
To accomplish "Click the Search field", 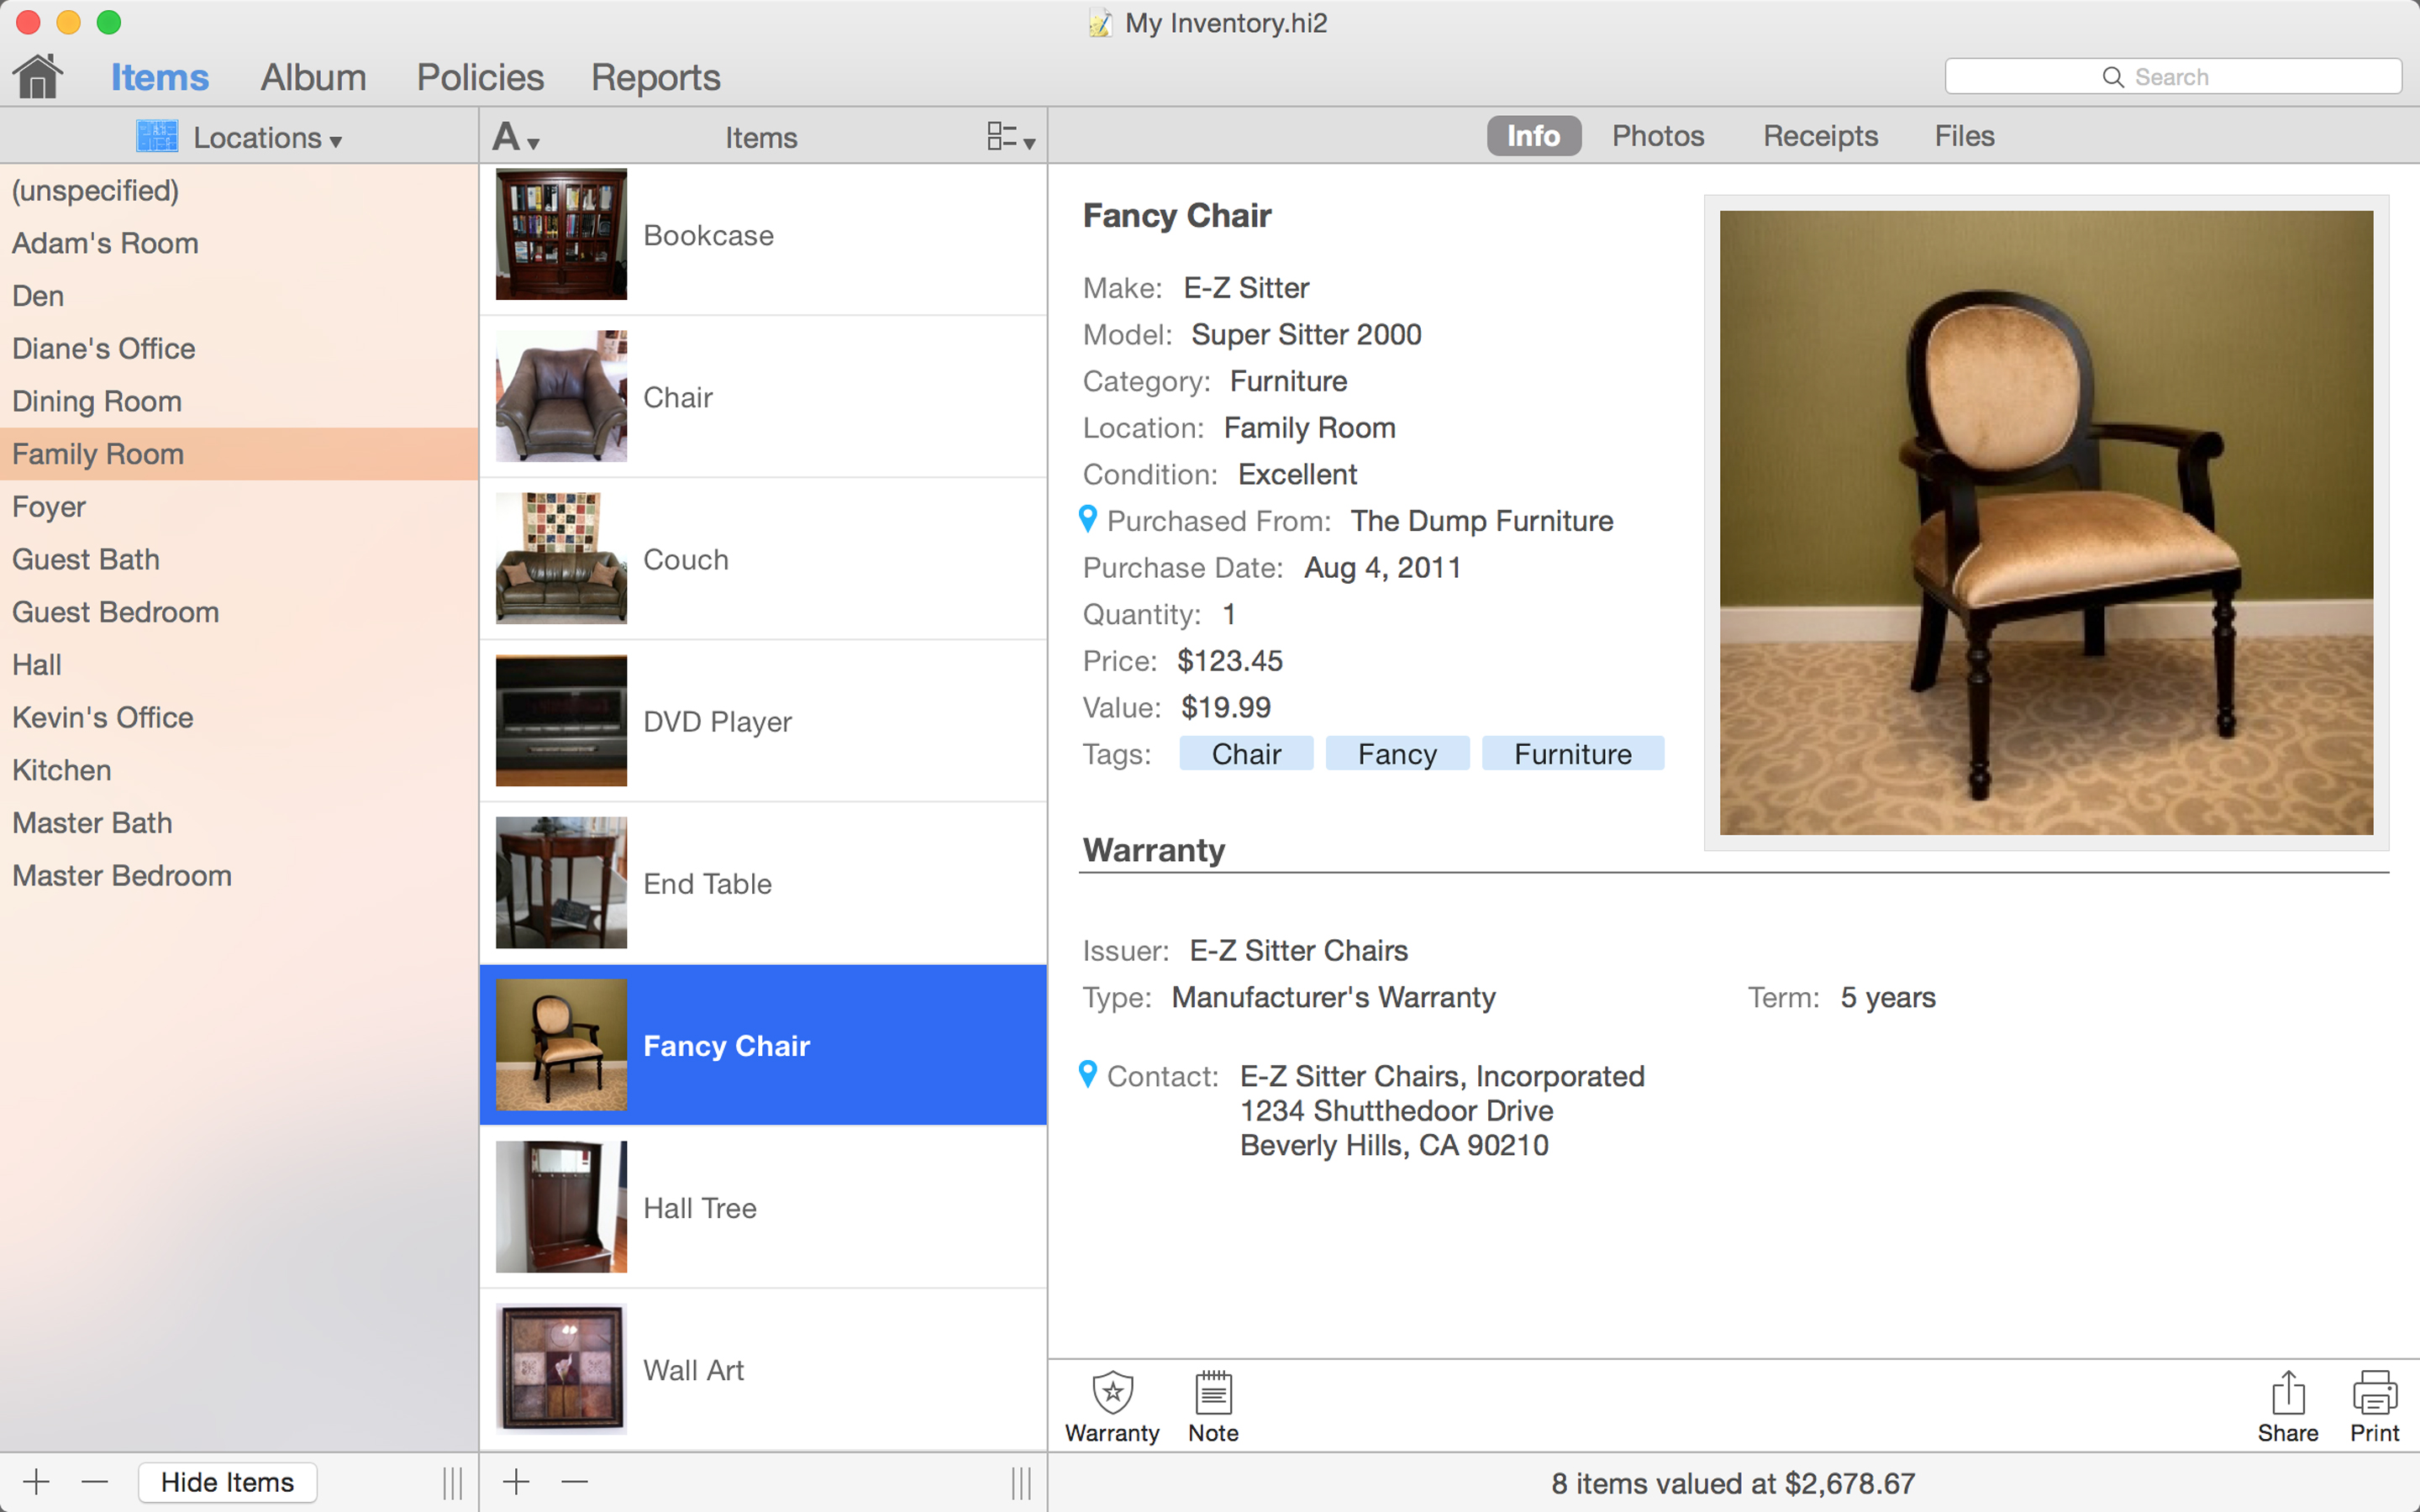I will coord(2172,77).
